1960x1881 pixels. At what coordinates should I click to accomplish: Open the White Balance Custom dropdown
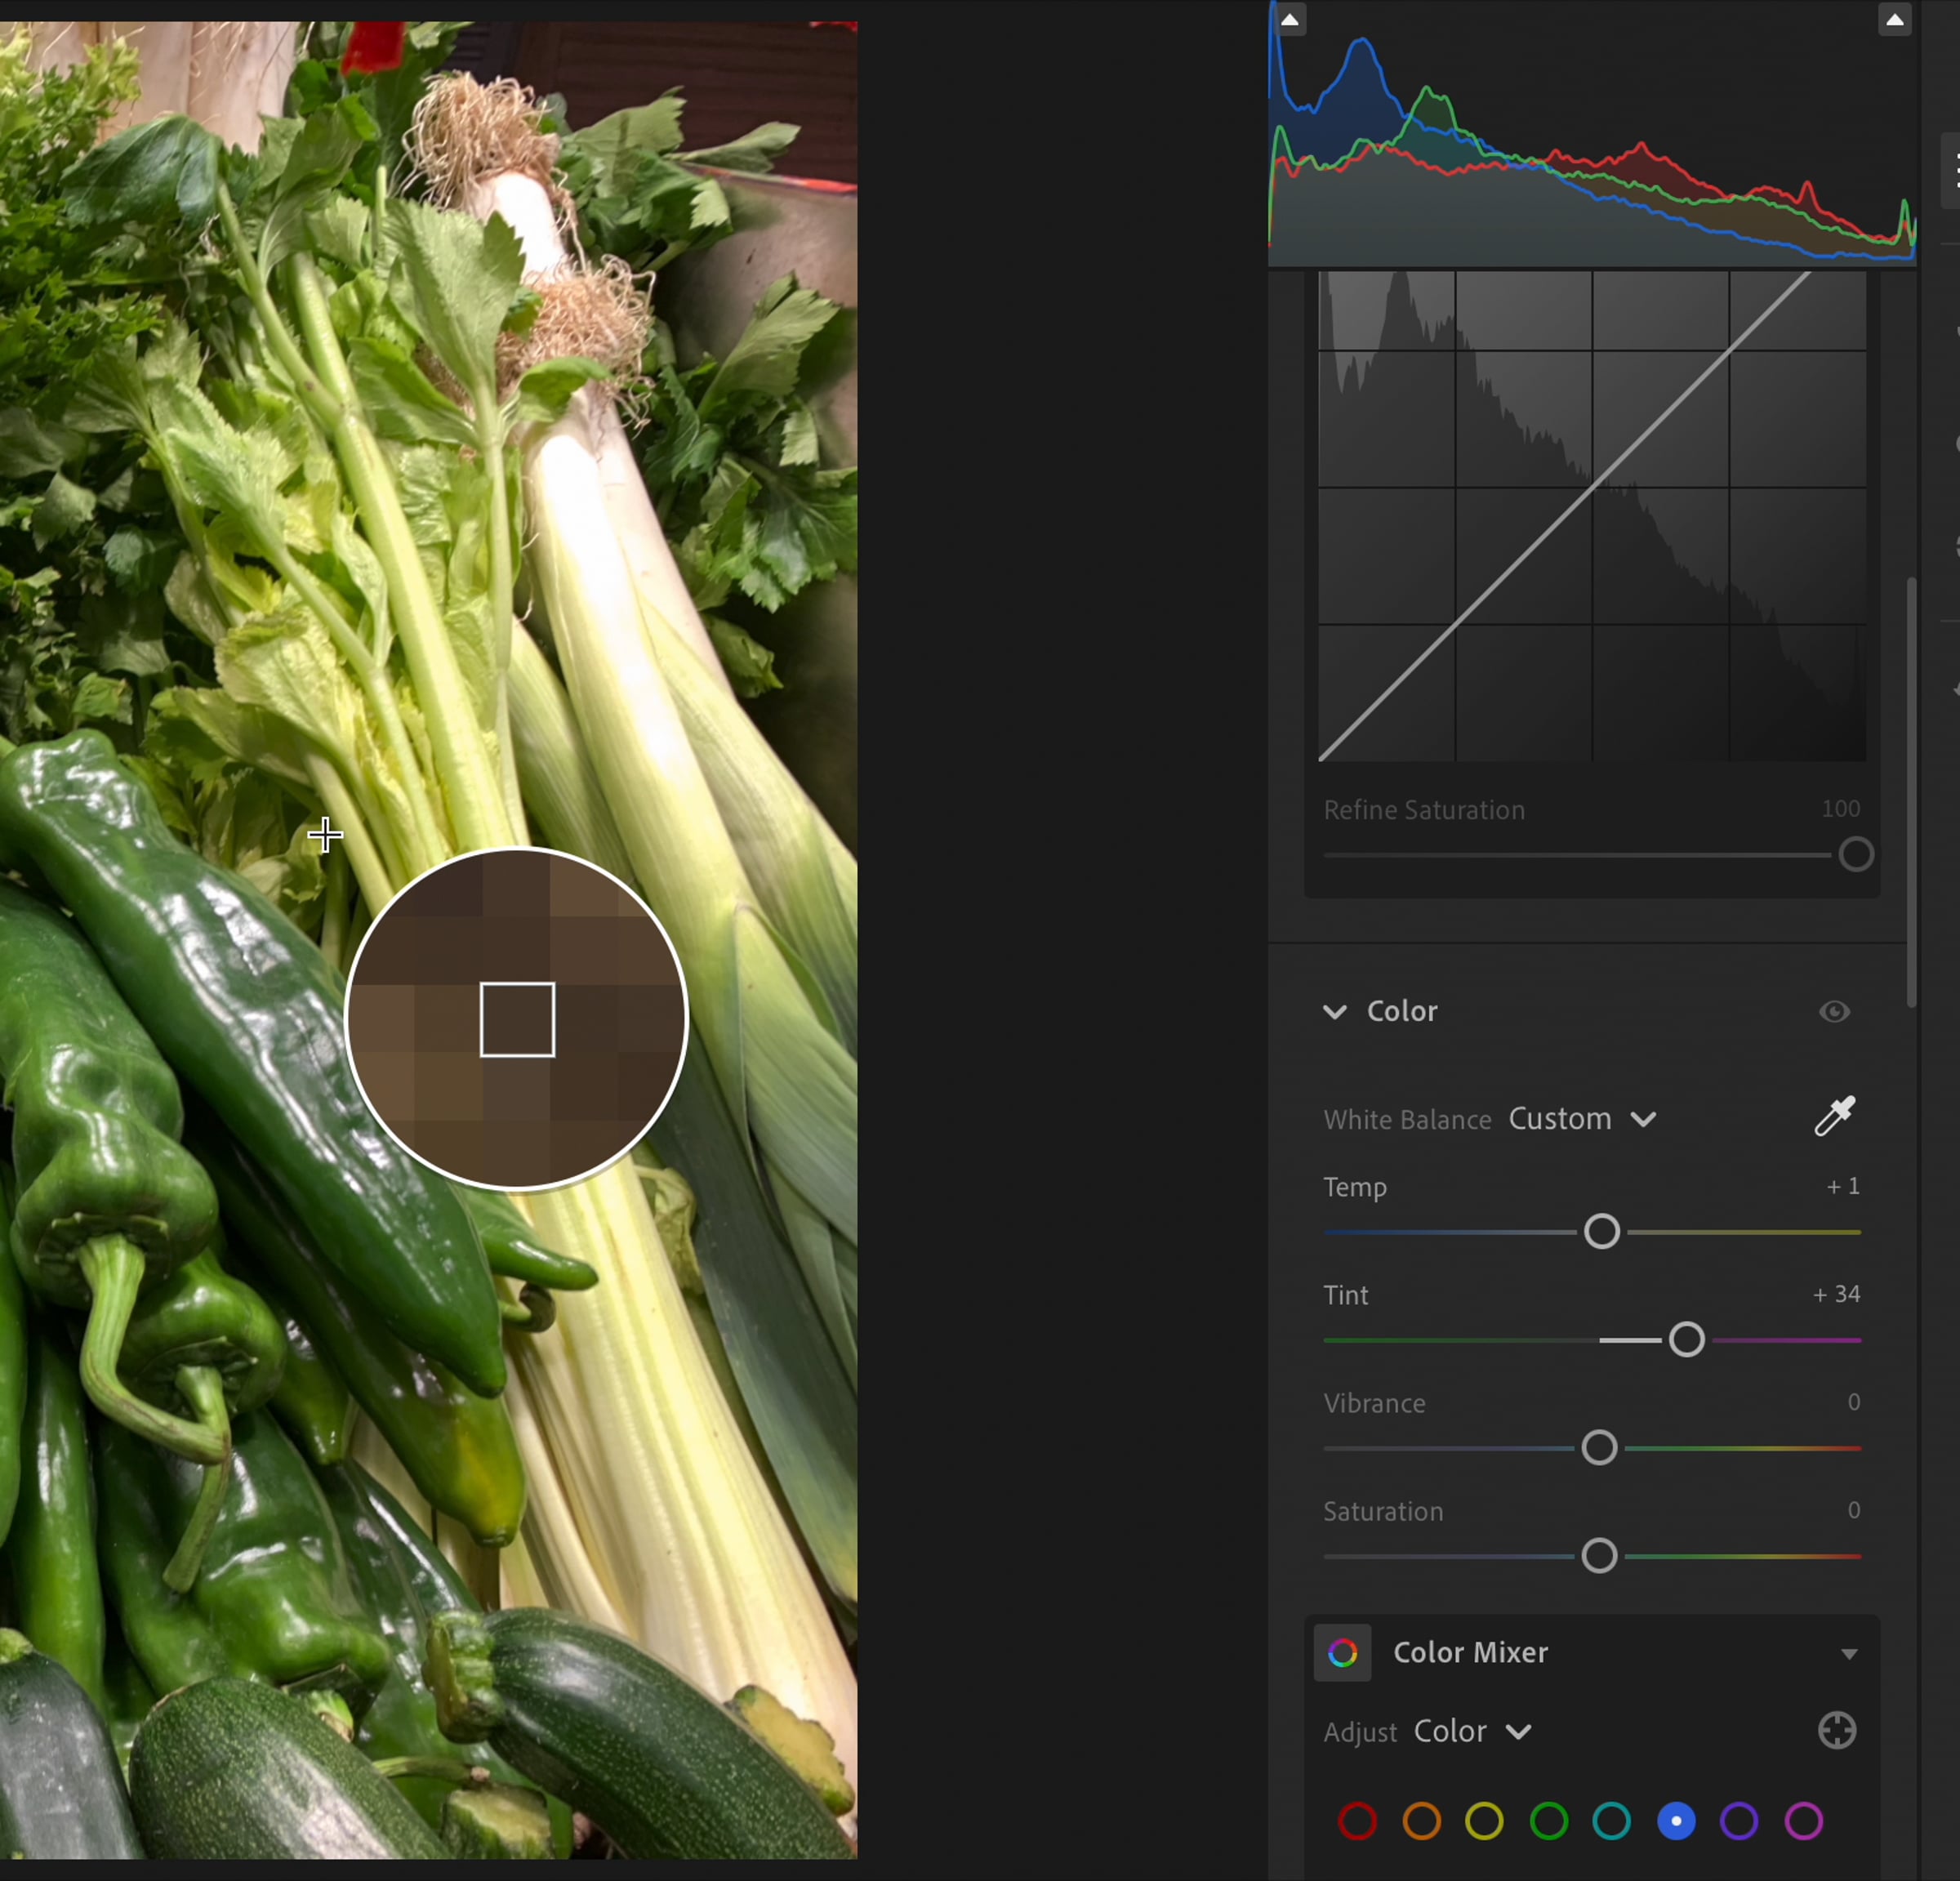1582,1119
